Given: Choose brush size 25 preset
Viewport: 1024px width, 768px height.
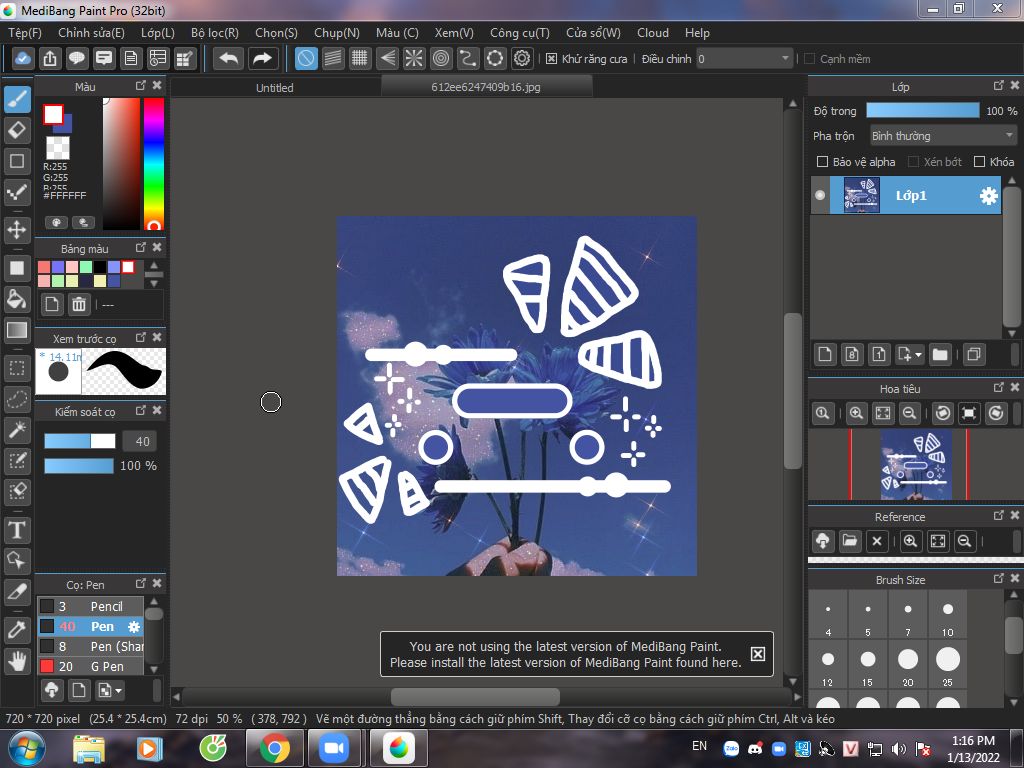Looking at the screenshot, I should coord(948,664).
